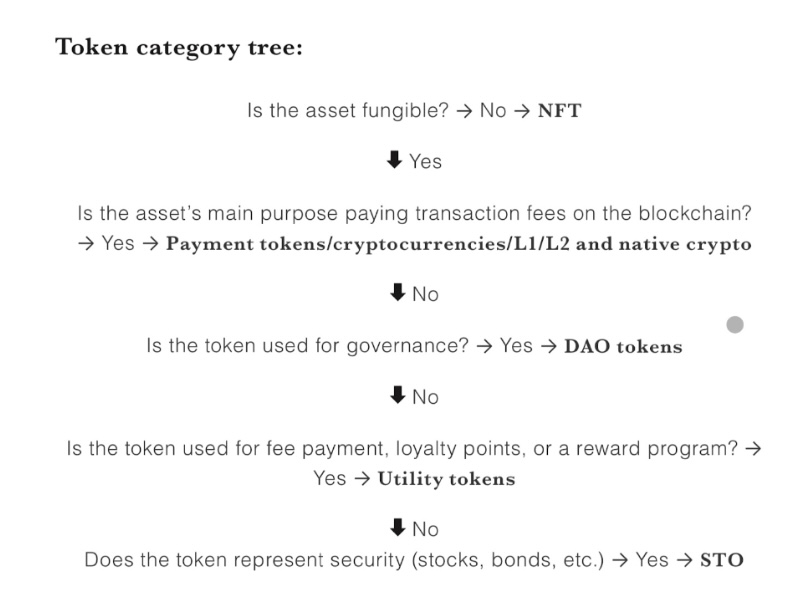This screenshot has height=594, width=792.
Task: Click "Yes" after the governance question
Action: coord(516,346)
